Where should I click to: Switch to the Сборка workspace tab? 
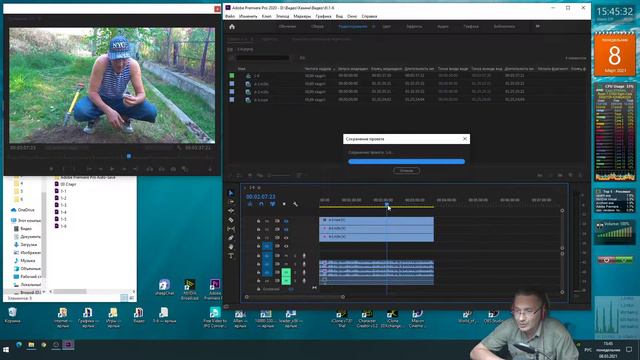(317, 27)
